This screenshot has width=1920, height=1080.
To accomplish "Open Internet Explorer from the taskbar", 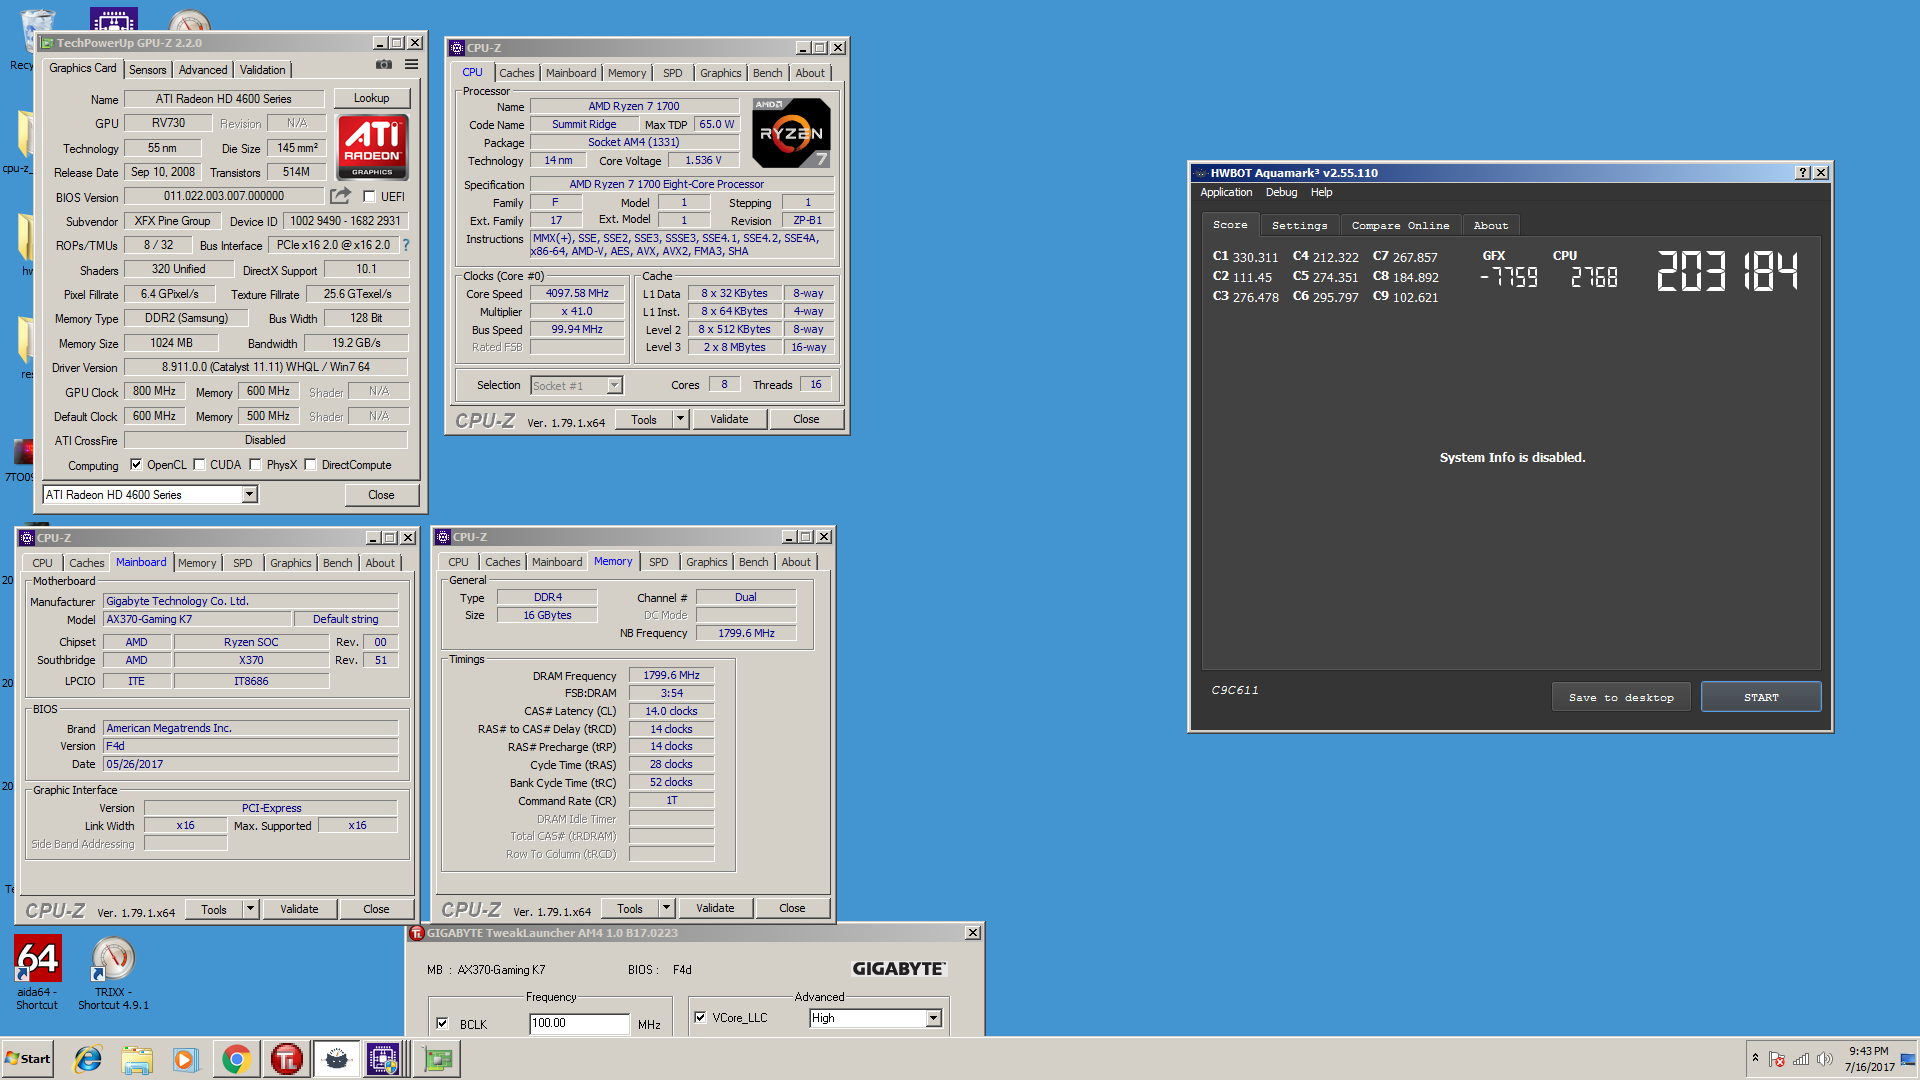I will pos(88,1059).
